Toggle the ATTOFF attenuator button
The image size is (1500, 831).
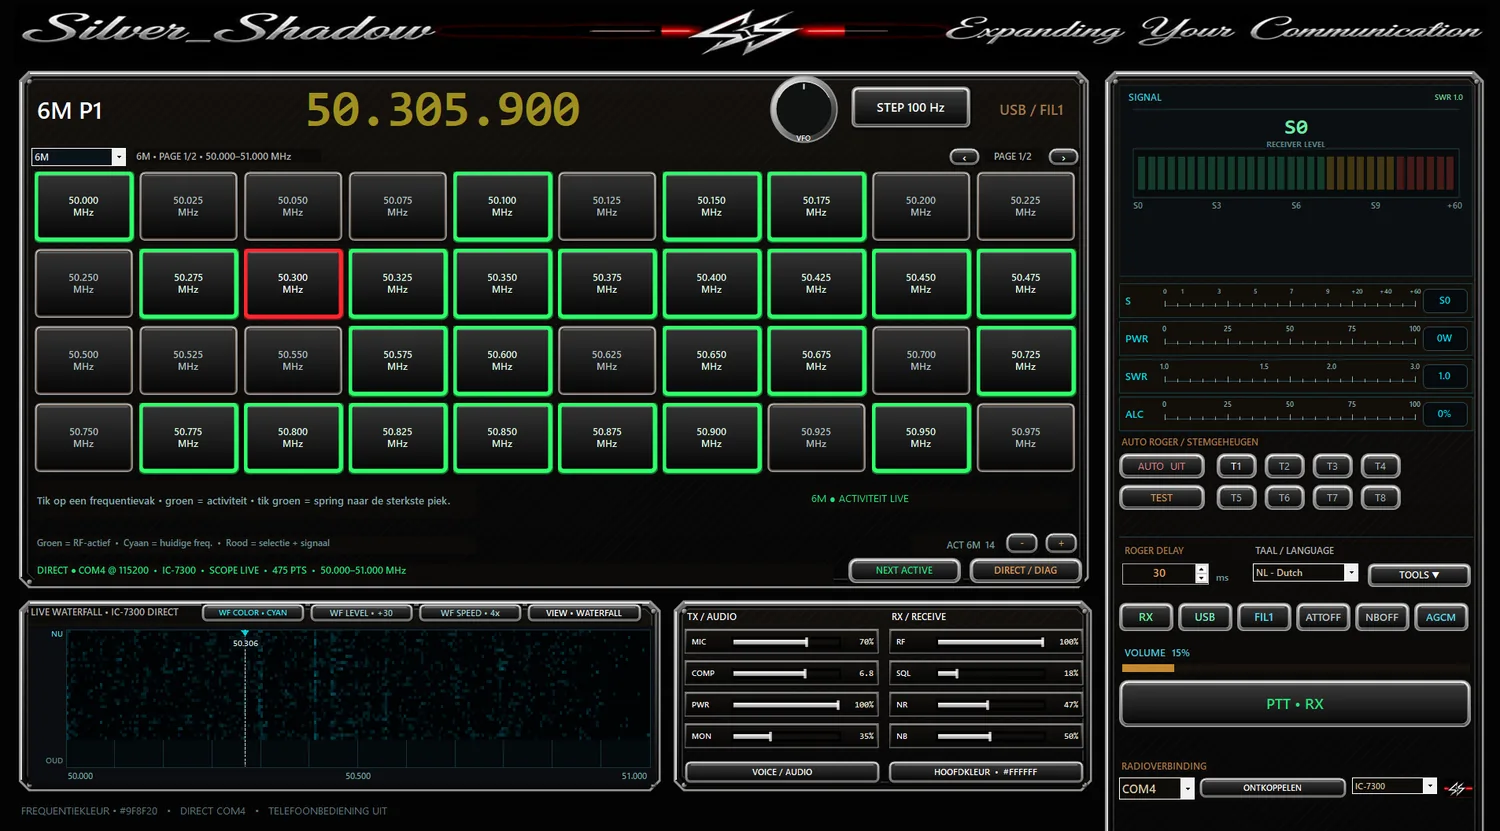1323,617
